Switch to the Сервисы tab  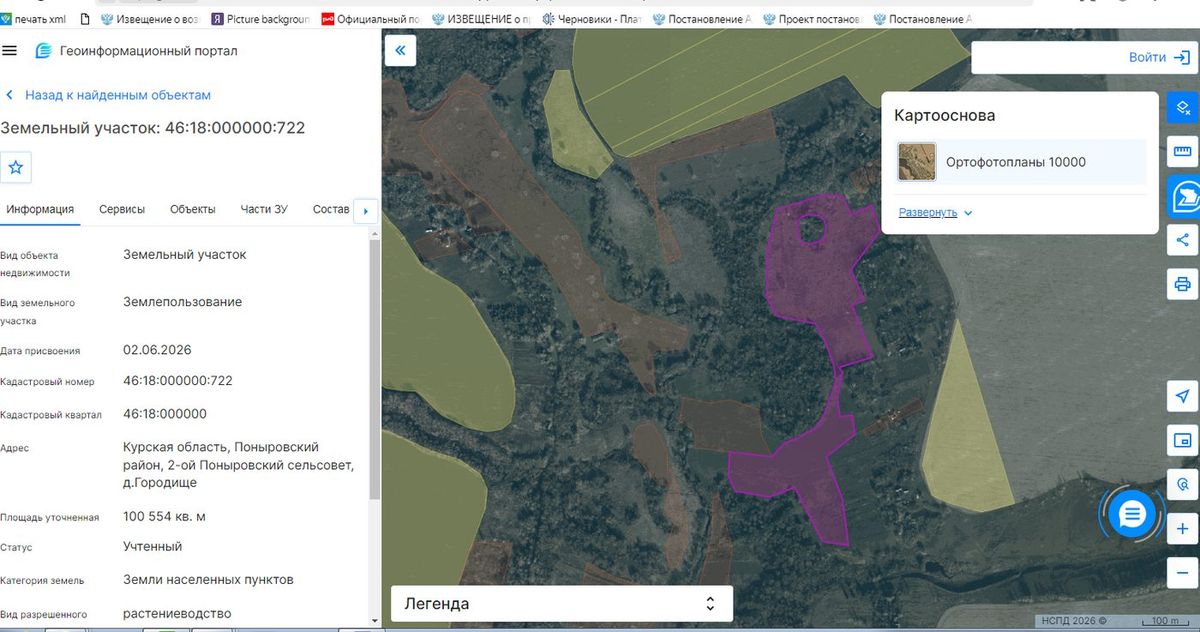pyautogui.click(x=122, y=209)
